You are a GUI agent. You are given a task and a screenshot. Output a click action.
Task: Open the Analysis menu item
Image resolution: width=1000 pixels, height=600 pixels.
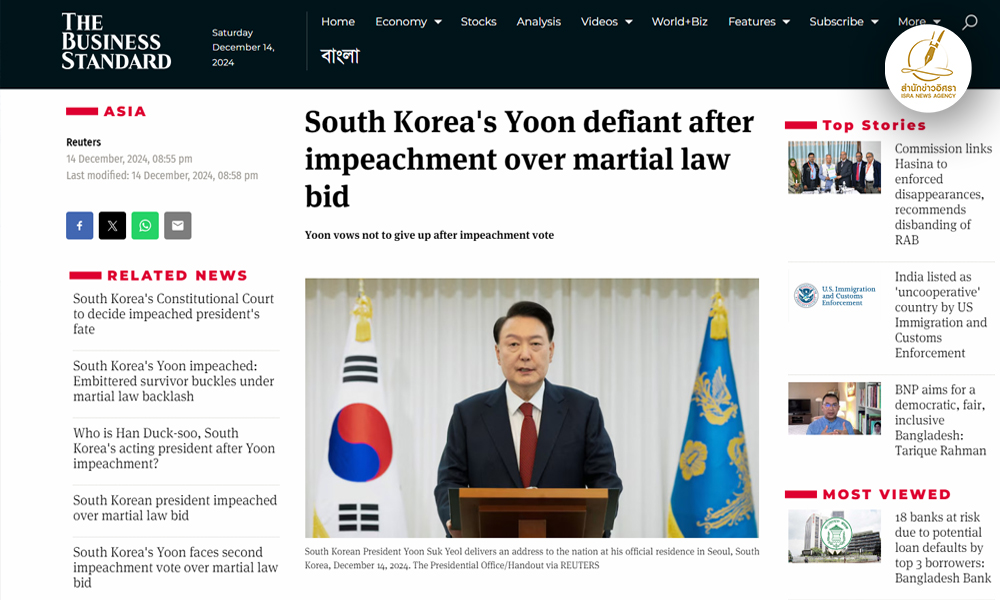(x=538, y=22)
